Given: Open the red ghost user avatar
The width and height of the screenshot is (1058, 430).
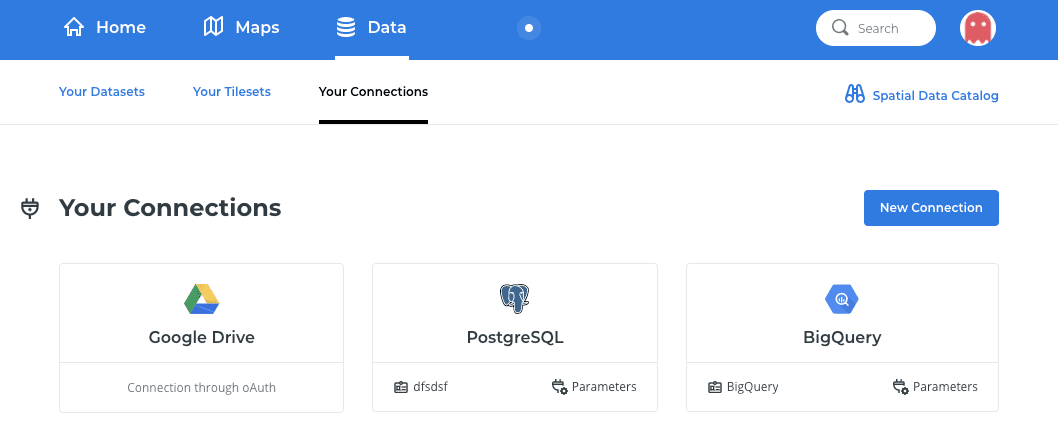Looking at the screenshot, I should tap(978, 28).
